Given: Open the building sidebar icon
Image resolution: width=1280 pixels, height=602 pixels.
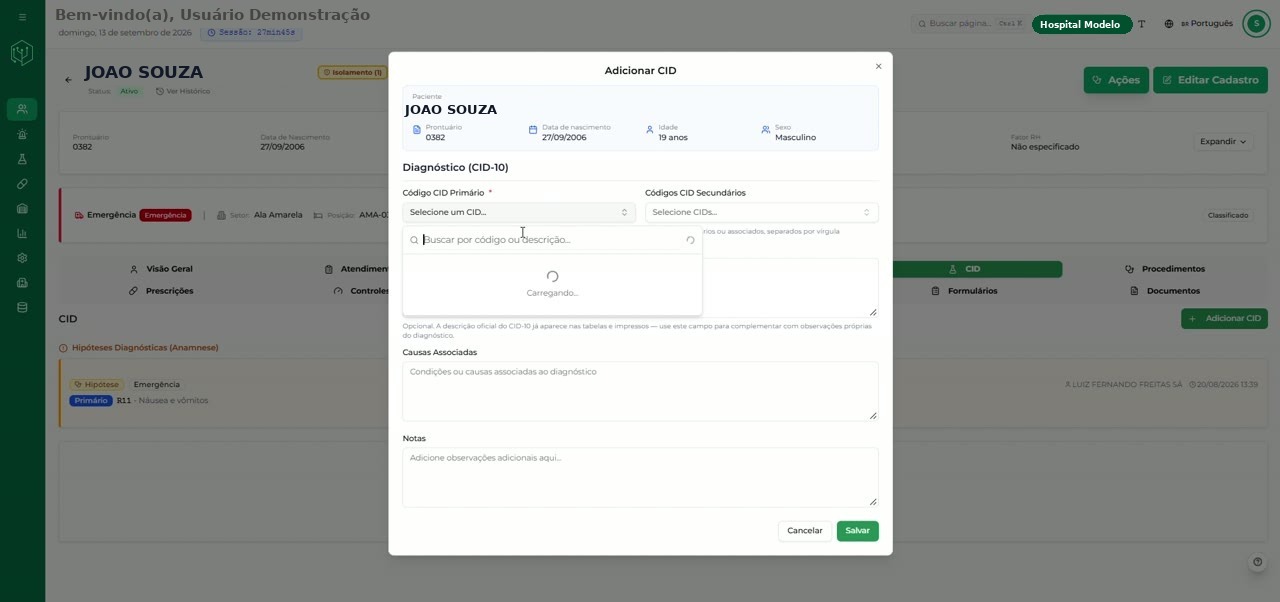Looking at the screenshot, I should click(22, 208).
